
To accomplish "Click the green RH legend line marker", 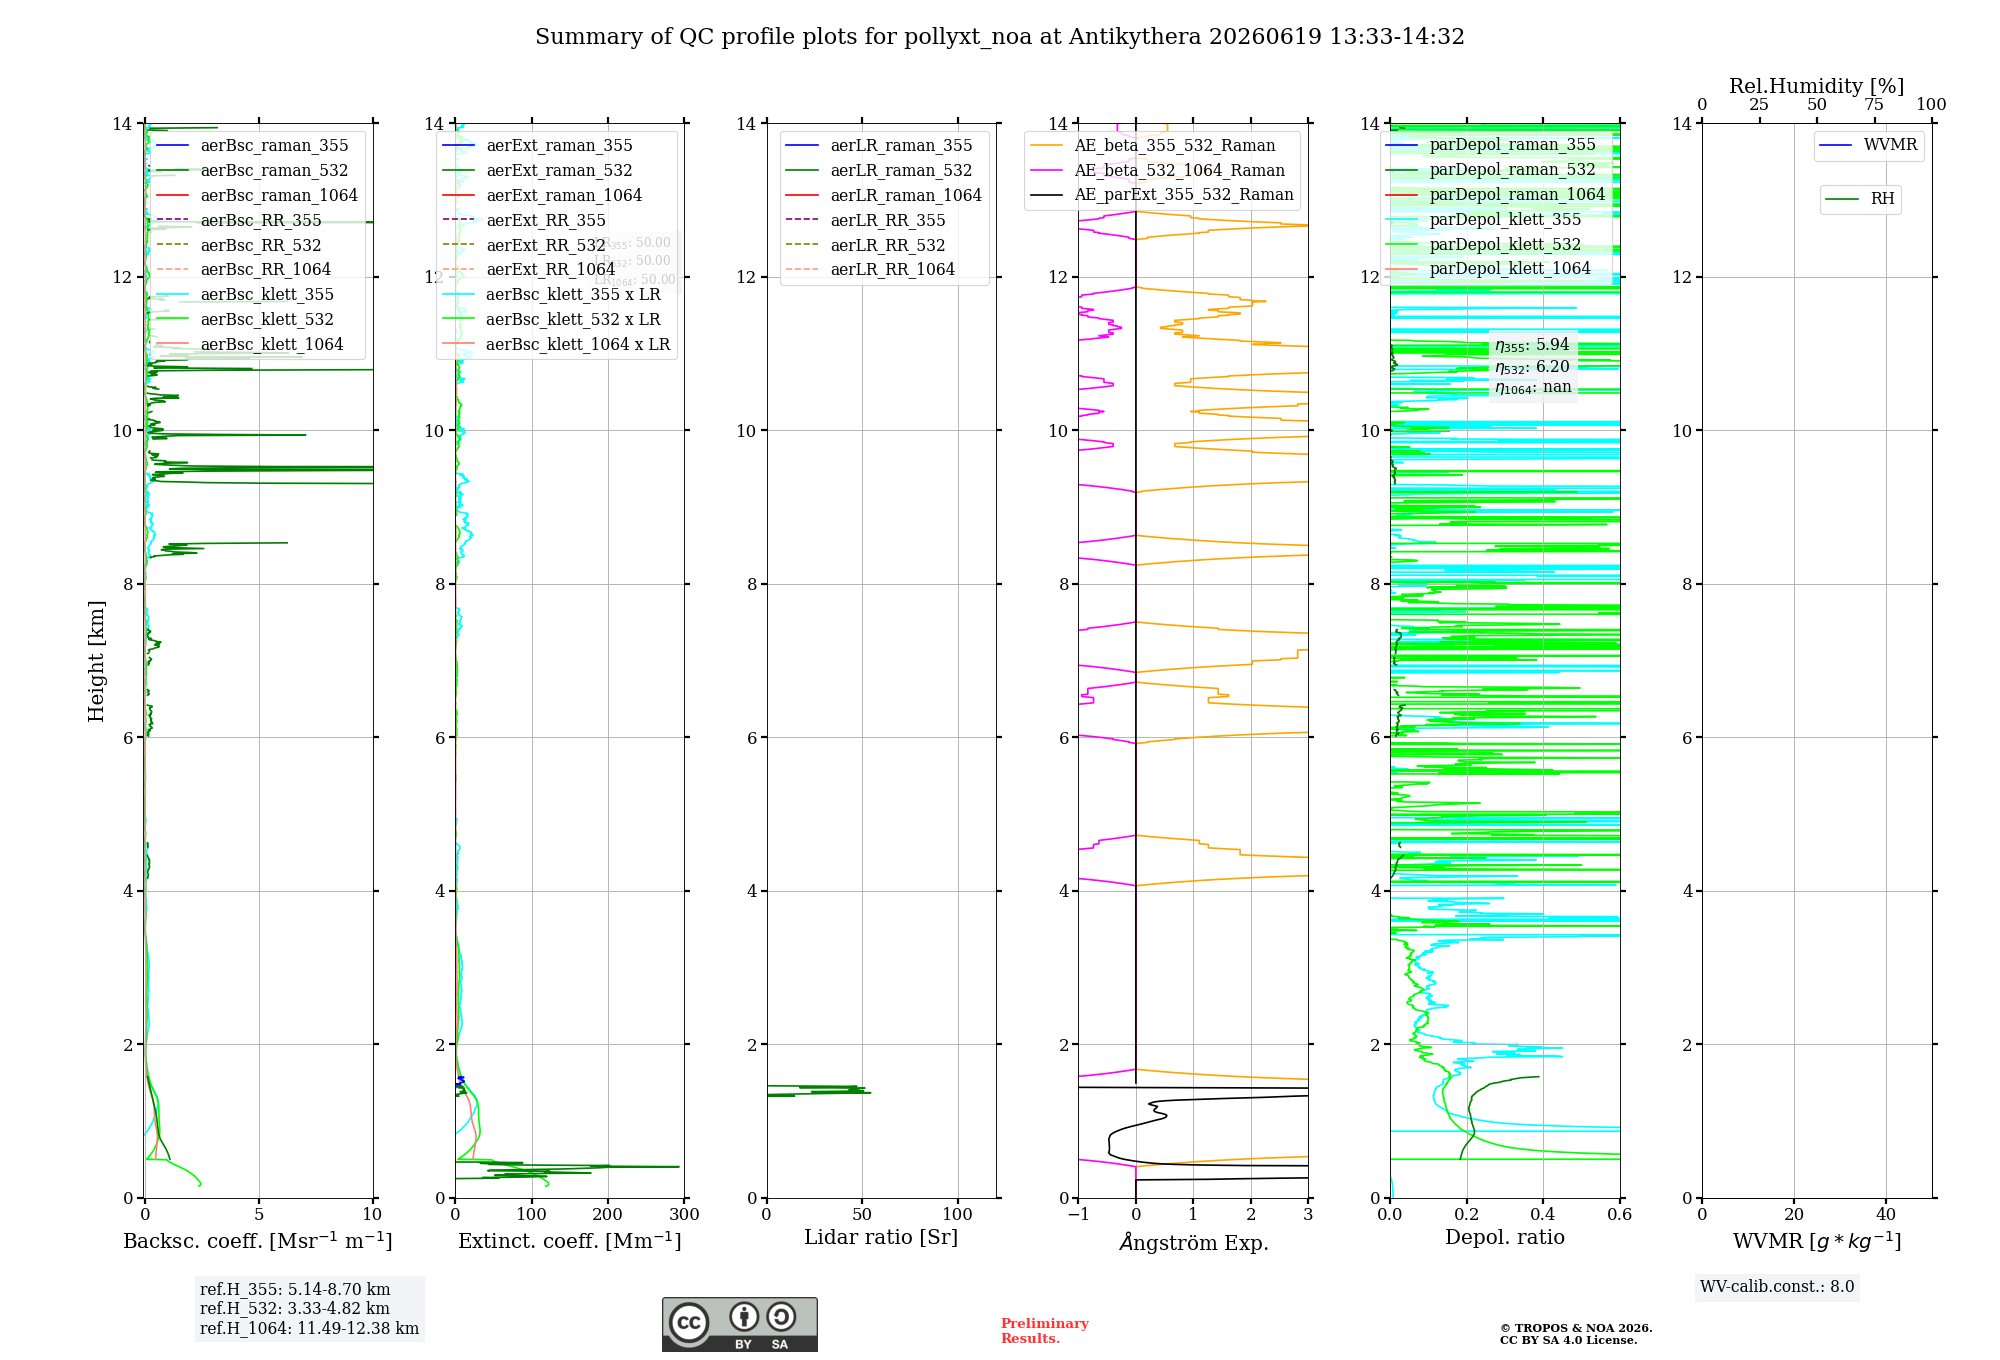I will 1842,200.
